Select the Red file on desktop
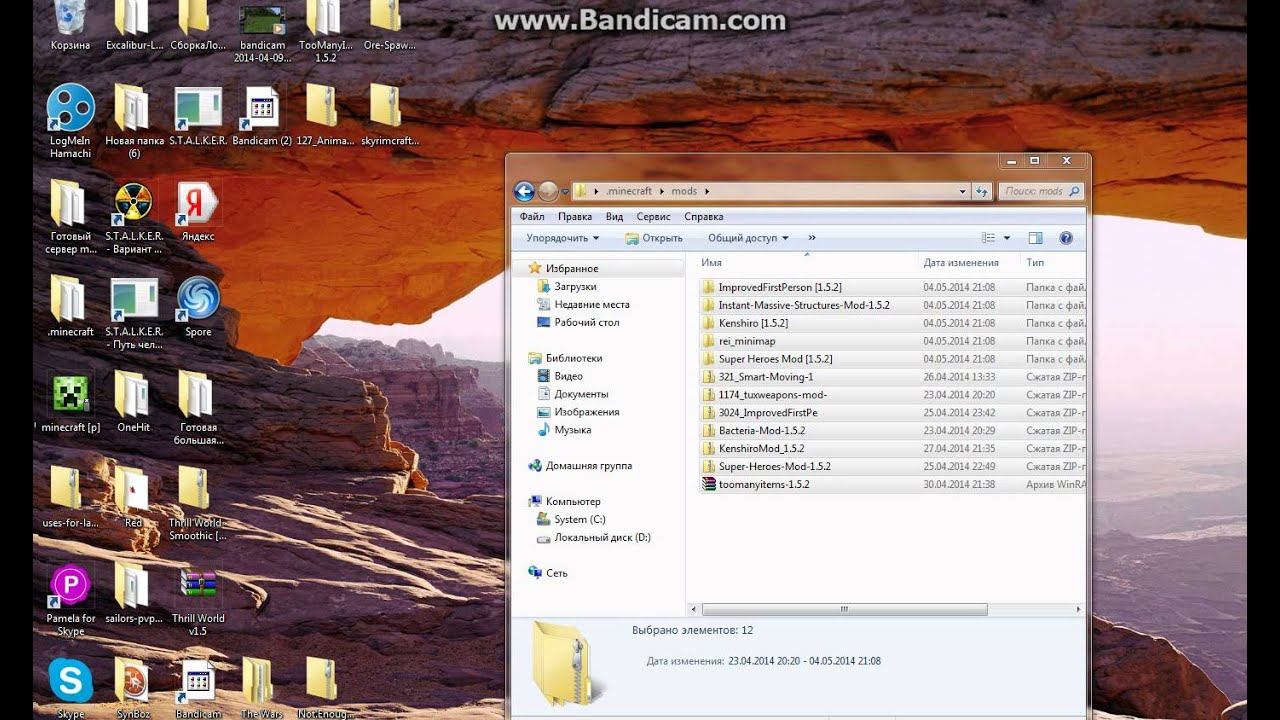1280x720 pixels. point(134,497)
